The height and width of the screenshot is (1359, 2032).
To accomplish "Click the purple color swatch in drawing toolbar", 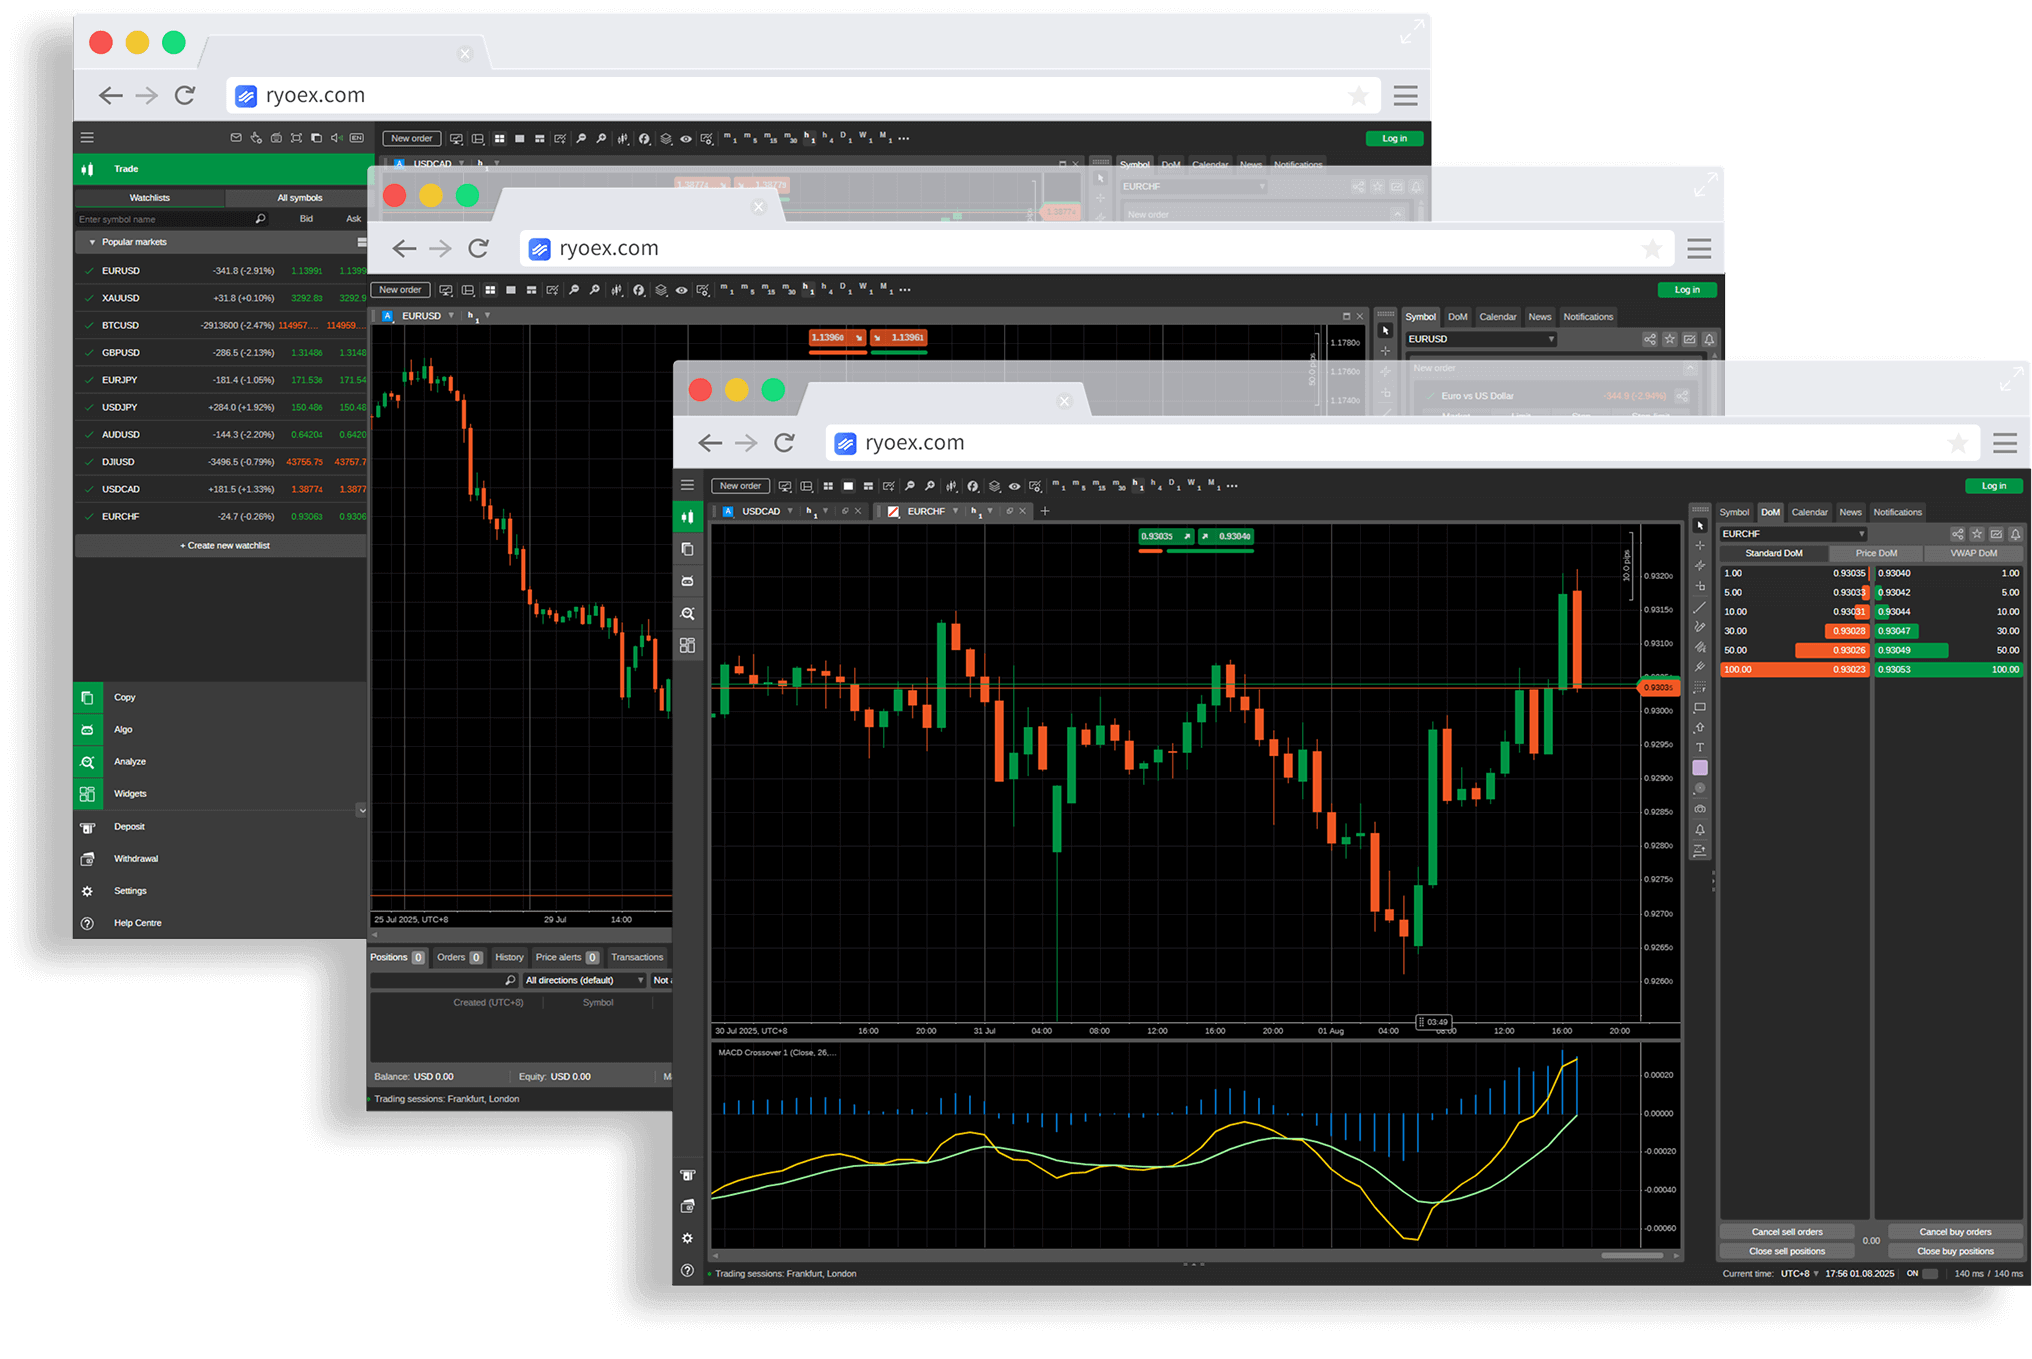I will (x=1700, y=768).
